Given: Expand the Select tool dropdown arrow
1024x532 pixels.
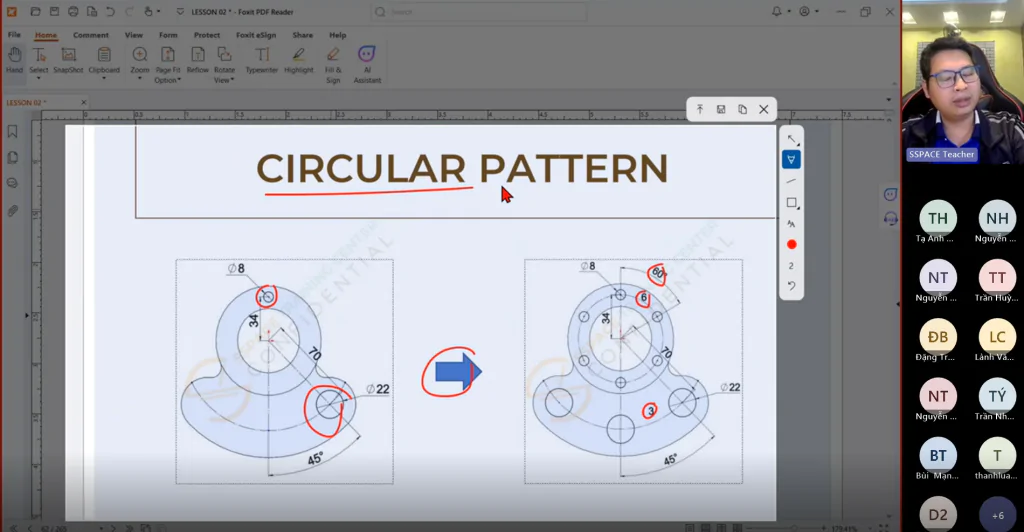Looking at the screenshot, I should 39,79.
